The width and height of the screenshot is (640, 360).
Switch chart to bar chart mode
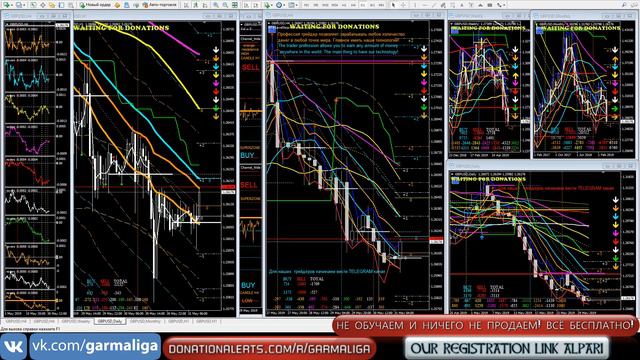[x=186, y=5]
